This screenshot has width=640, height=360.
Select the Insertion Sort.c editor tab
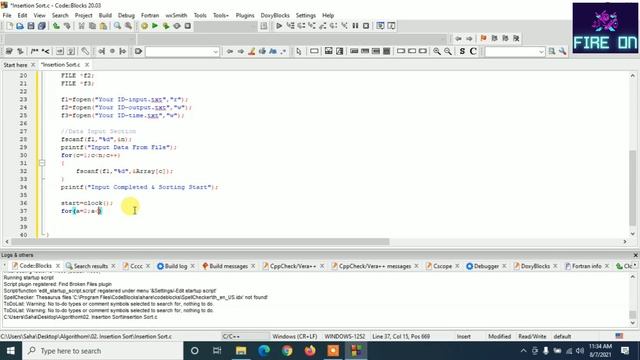[x=61, y=65]
